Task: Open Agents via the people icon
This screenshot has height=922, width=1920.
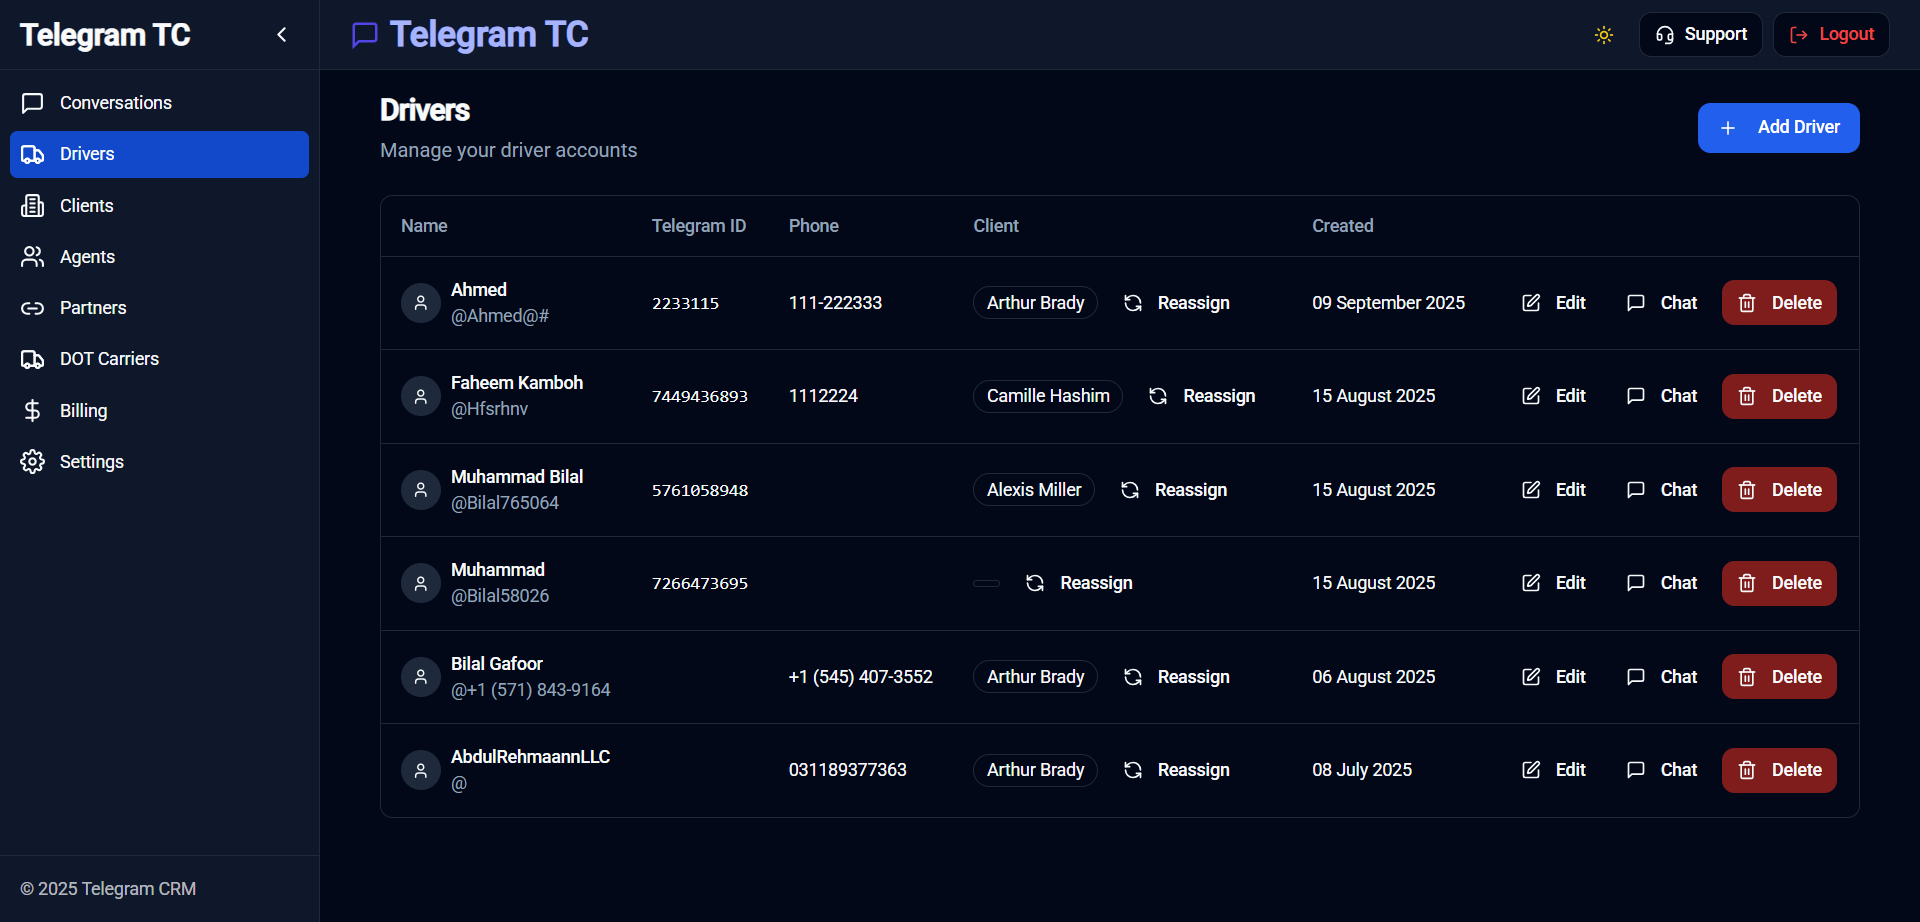Action: [31, 256]
